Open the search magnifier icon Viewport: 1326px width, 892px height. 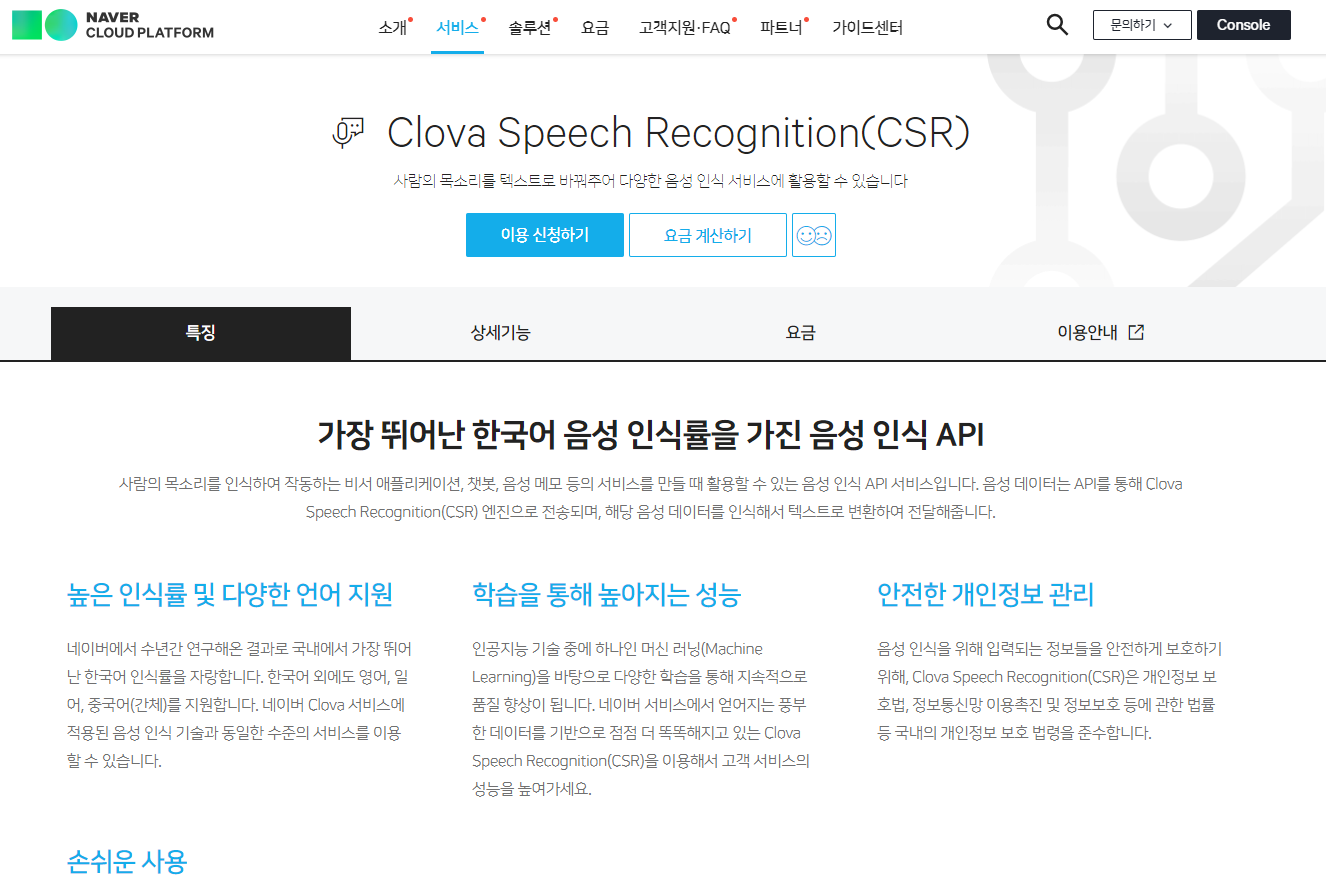(x=1057, y=25)
